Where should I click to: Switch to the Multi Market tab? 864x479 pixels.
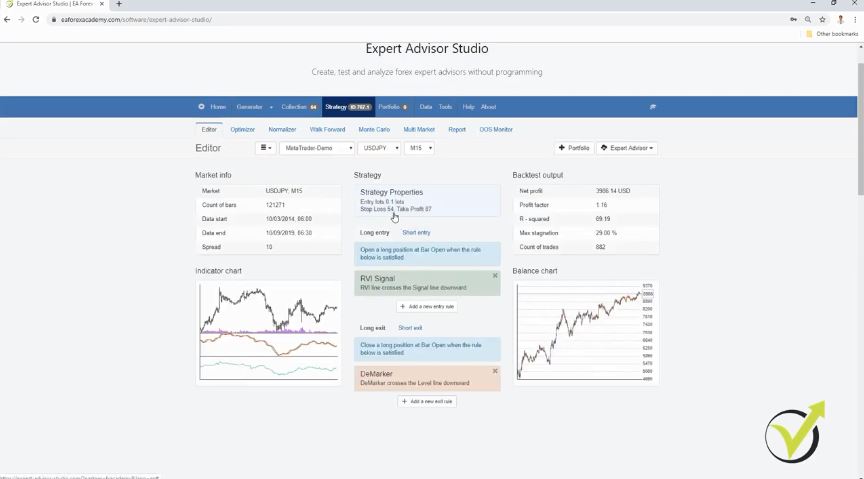coord(419,130)
